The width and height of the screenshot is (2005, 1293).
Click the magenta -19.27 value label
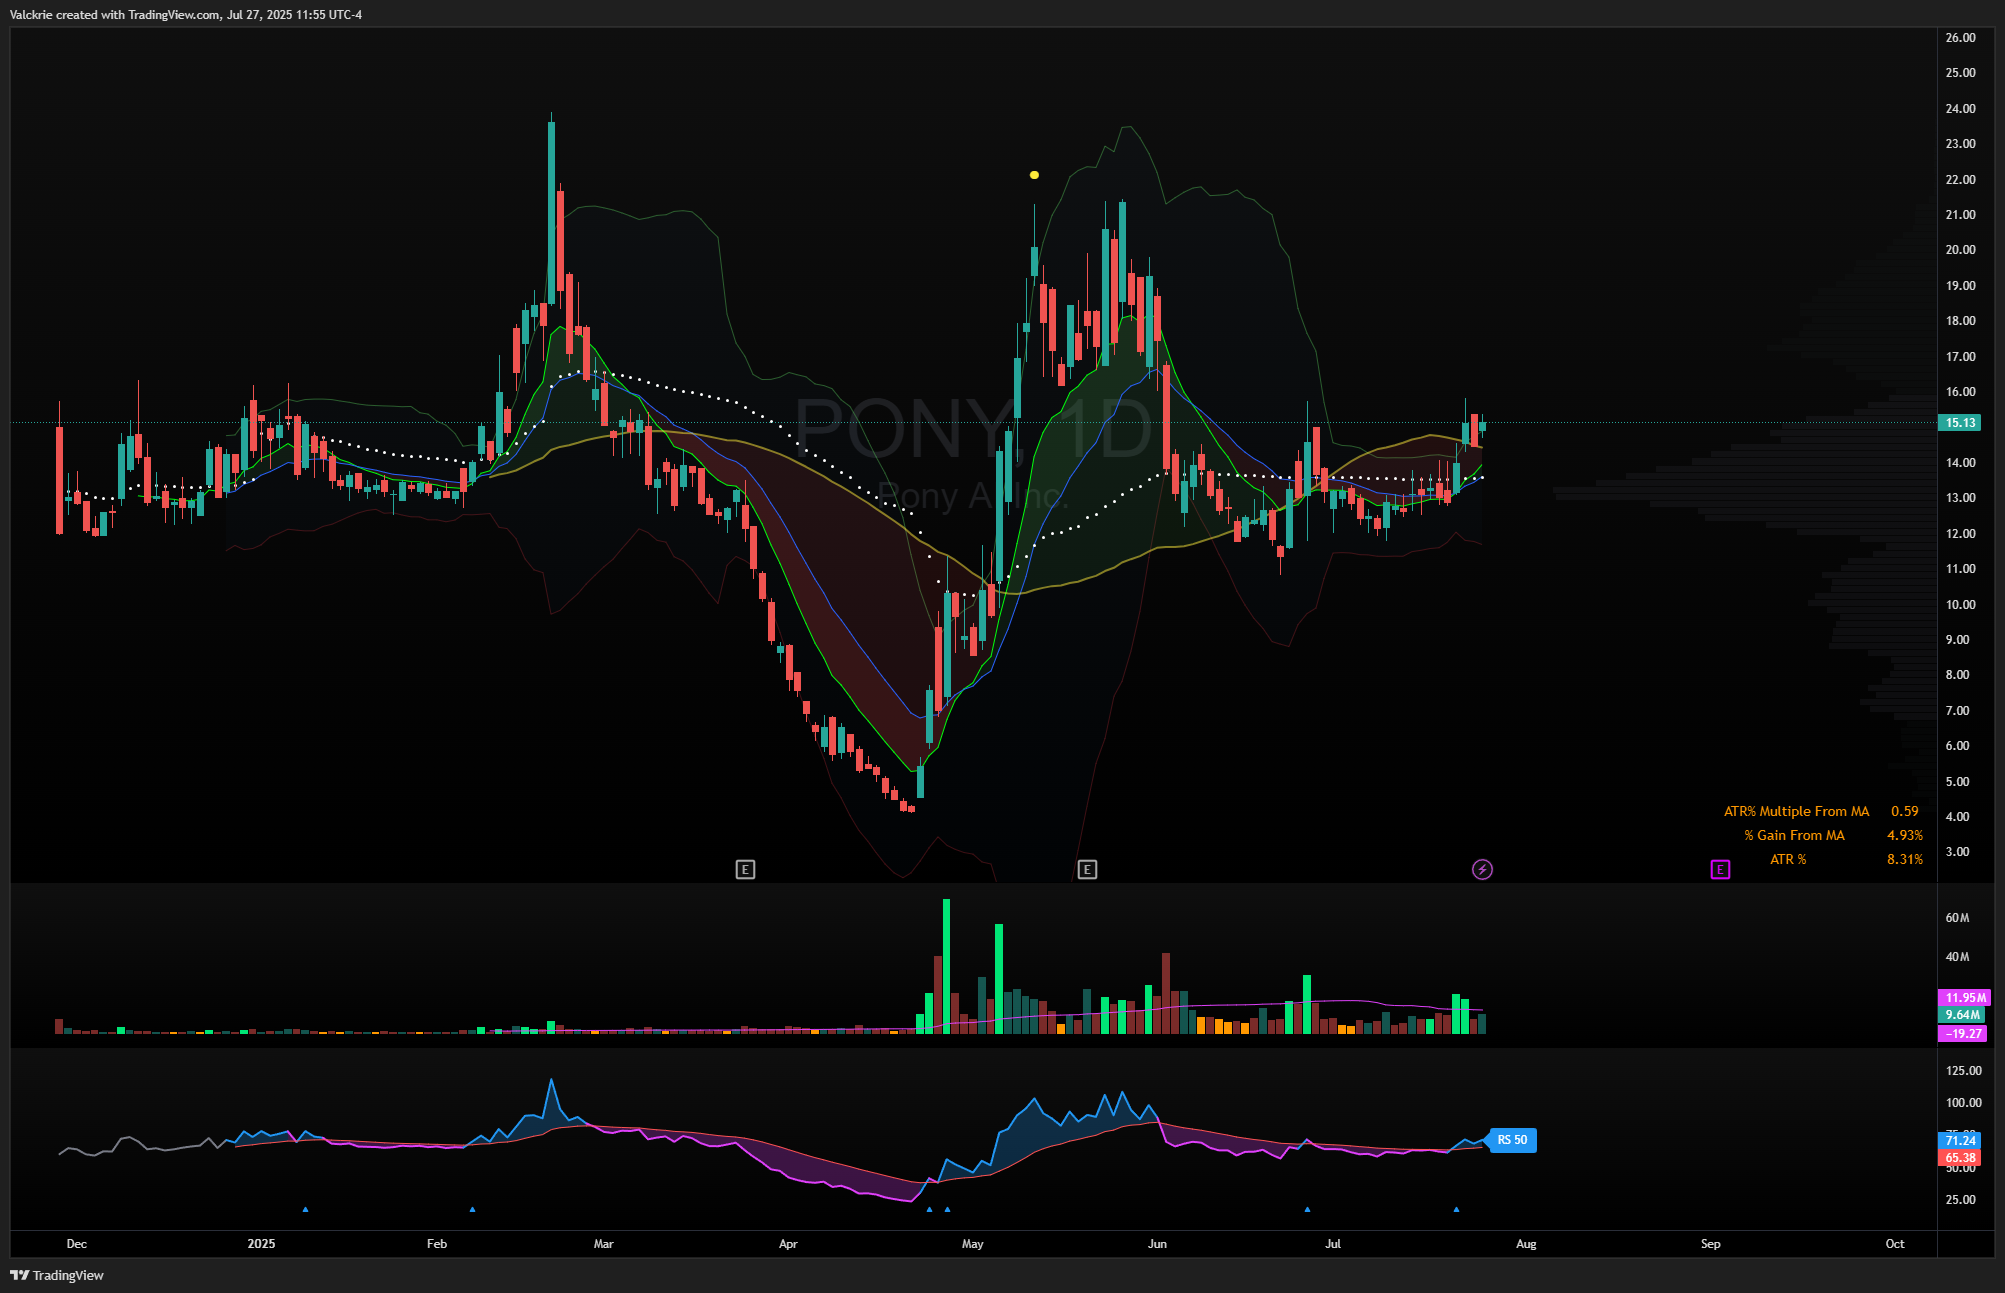click(x=1962, y=1033)
